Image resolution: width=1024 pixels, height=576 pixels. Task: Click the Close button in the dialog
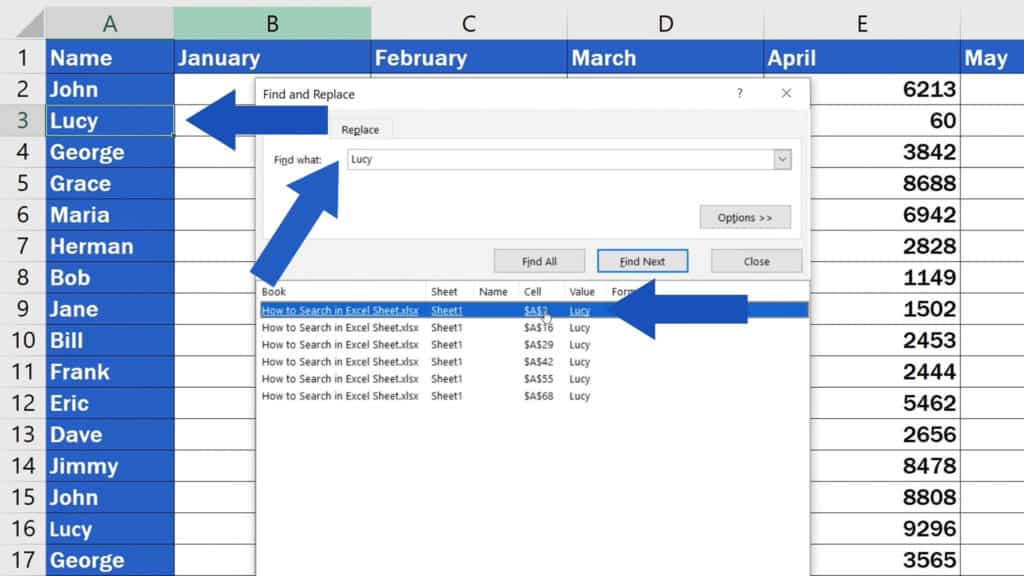[756, 260]
